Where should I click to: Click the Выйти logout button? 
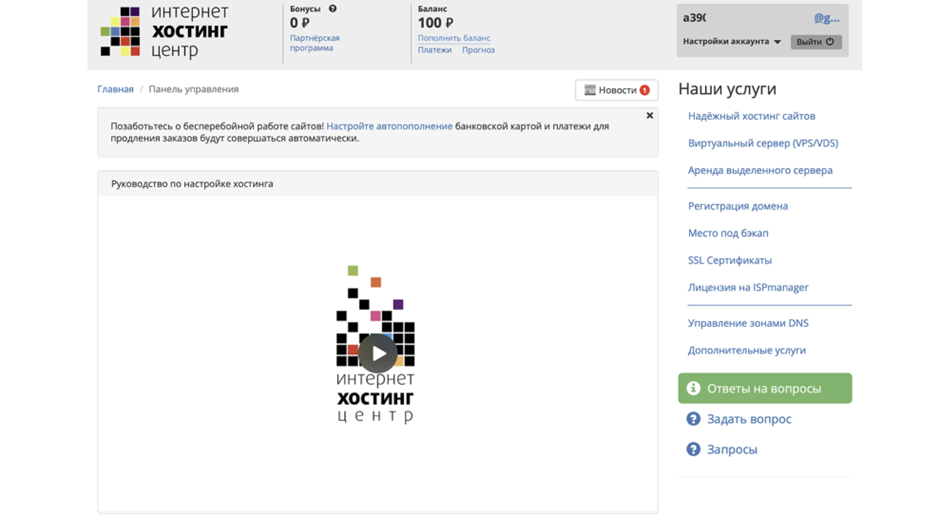tap(816, 41)
